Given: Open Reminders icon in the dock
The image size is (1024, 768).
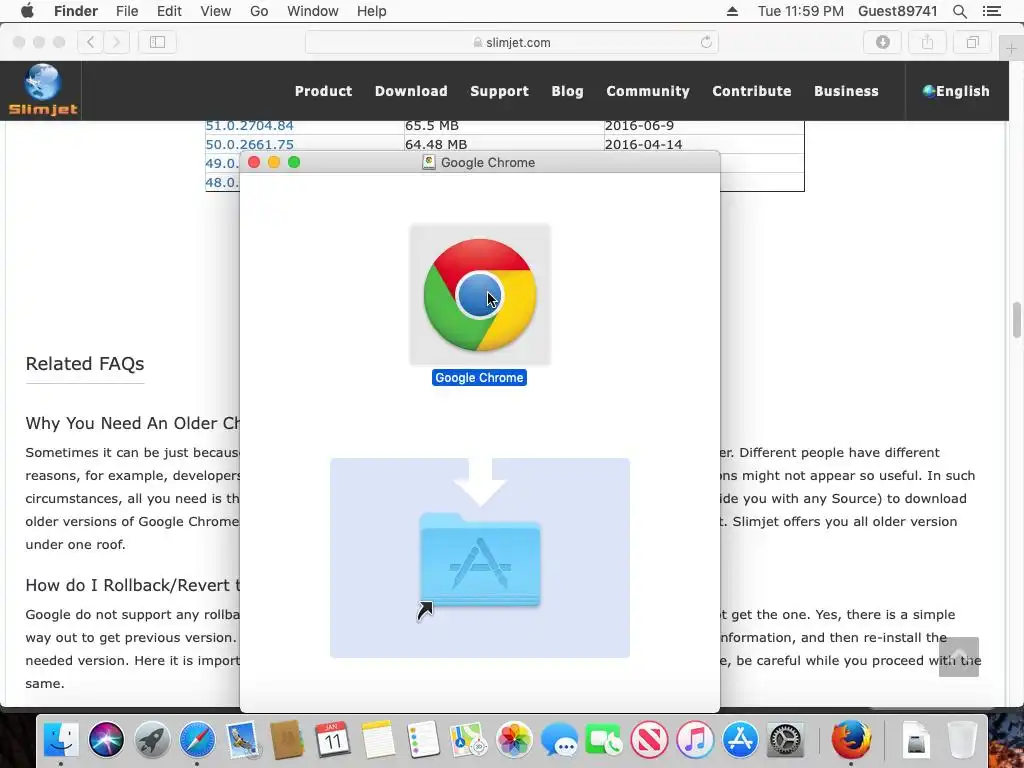Looking at the screenshot, I should click(x=423, y=740).
